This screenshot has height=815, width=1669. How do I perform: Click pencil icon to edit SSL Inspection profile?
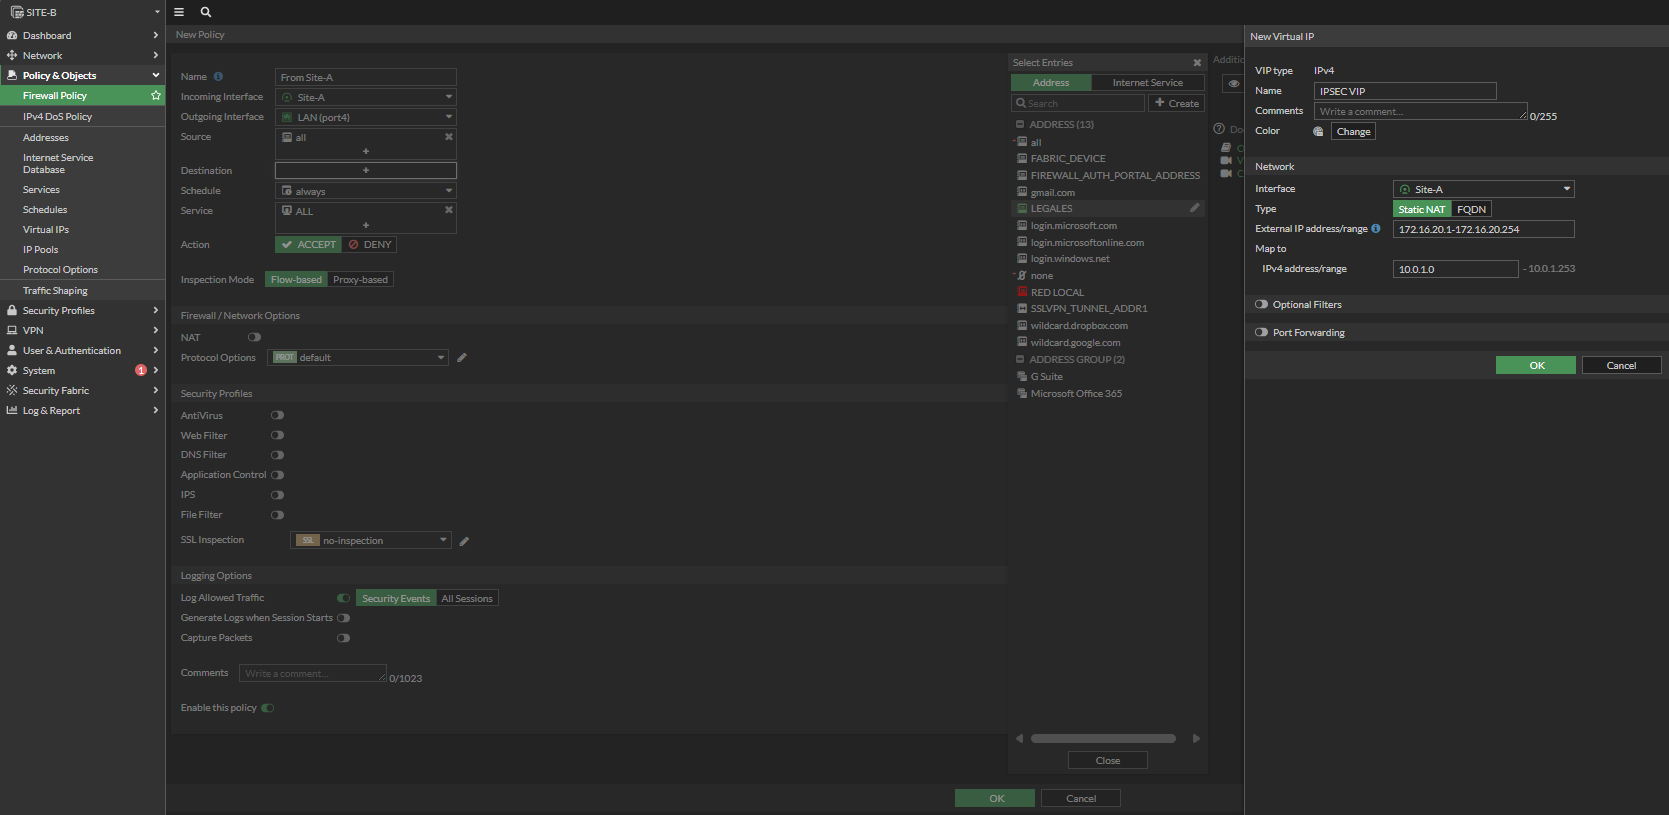click(464, 541)
